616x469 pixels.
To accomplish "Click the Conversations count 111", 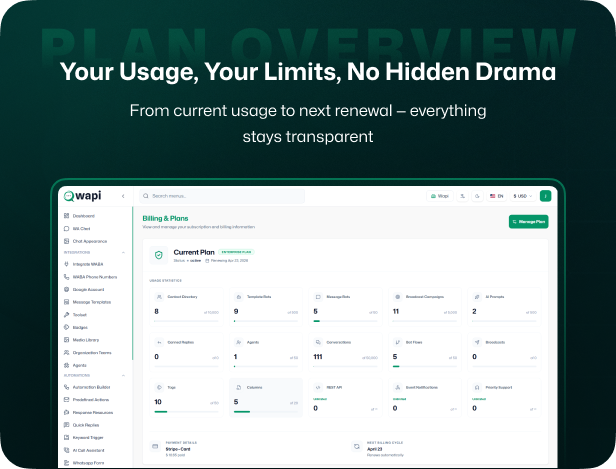I will pyautogui.click(x=318, y=357).
